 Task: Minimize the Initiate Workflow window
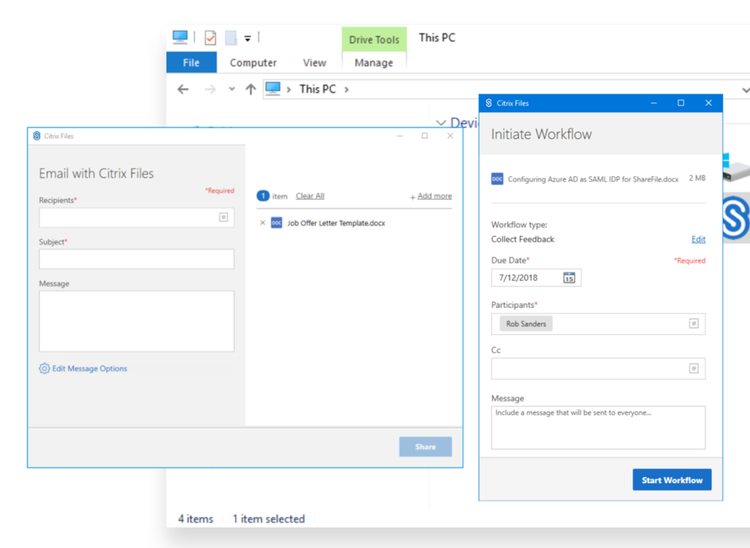654,103
